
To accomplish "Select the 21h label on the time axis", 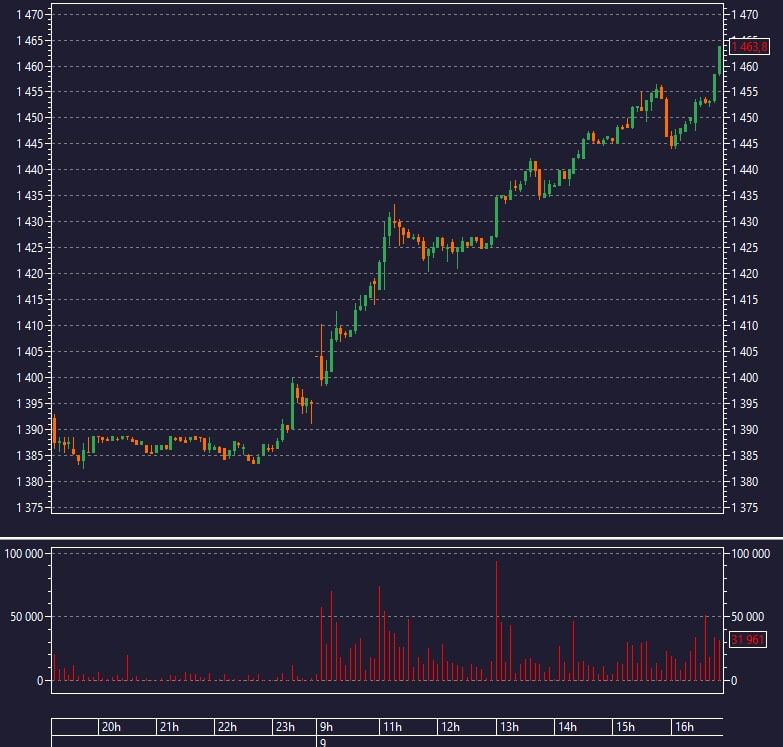I will coord(169,727).
